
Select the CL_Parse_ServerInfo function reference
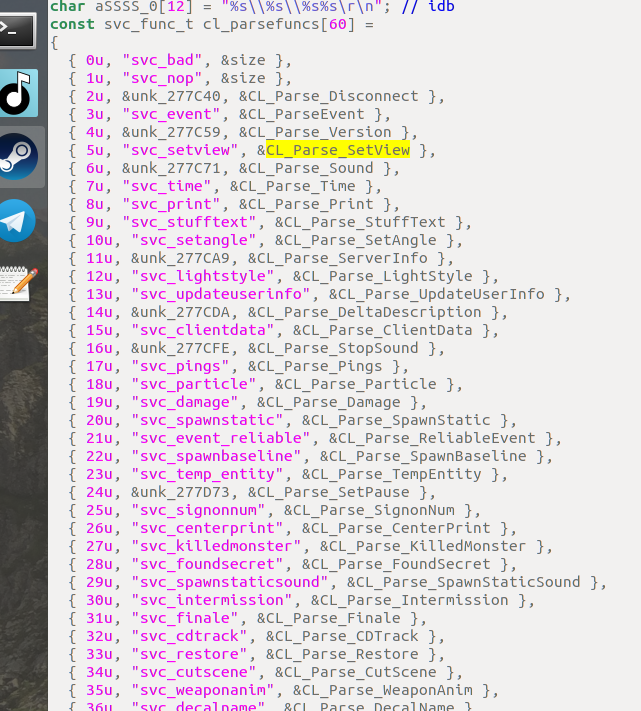click(x=342, y=258)
